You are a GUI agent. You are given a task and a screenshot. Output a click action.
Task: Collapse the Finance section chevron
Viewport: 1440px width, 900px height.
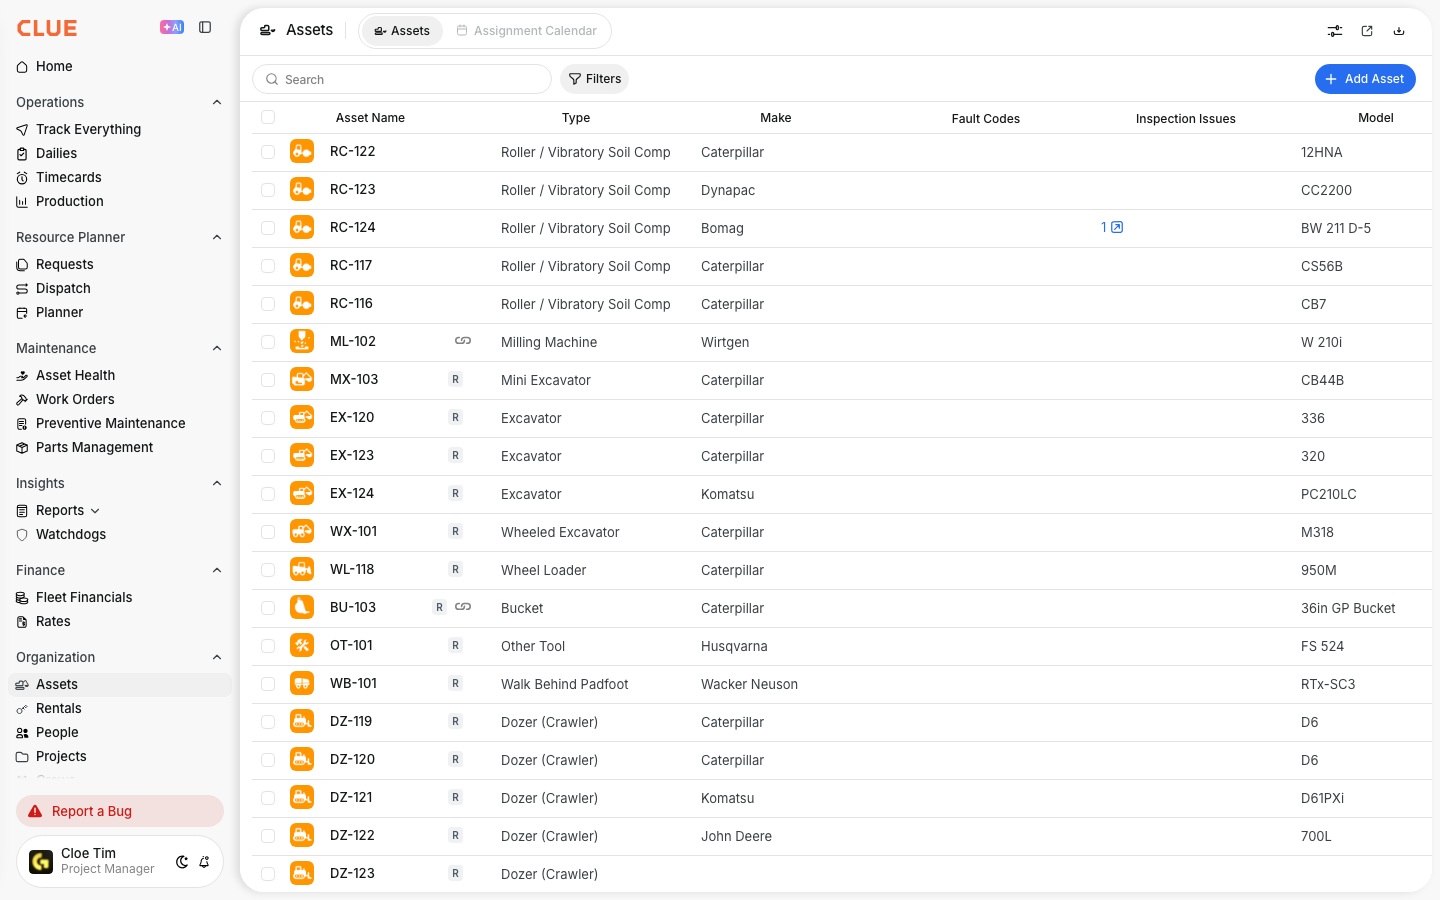pos(217,570)
